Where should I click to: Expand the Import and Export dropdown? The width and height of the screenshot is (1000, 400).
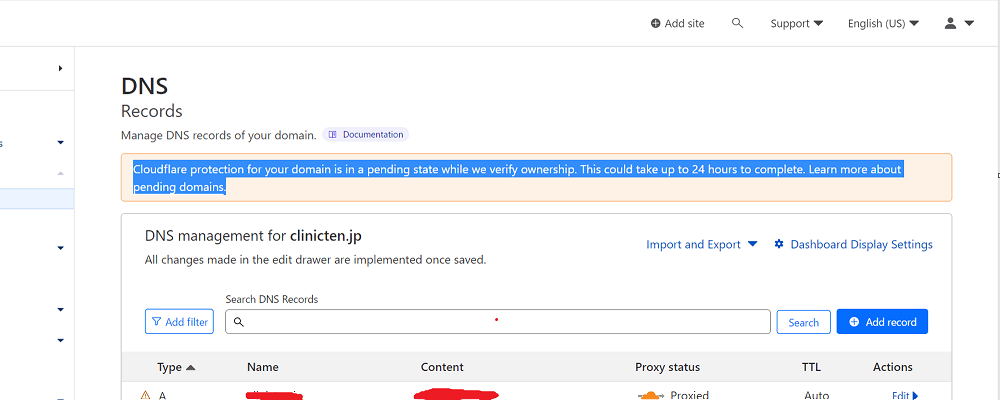pos(702,244)
